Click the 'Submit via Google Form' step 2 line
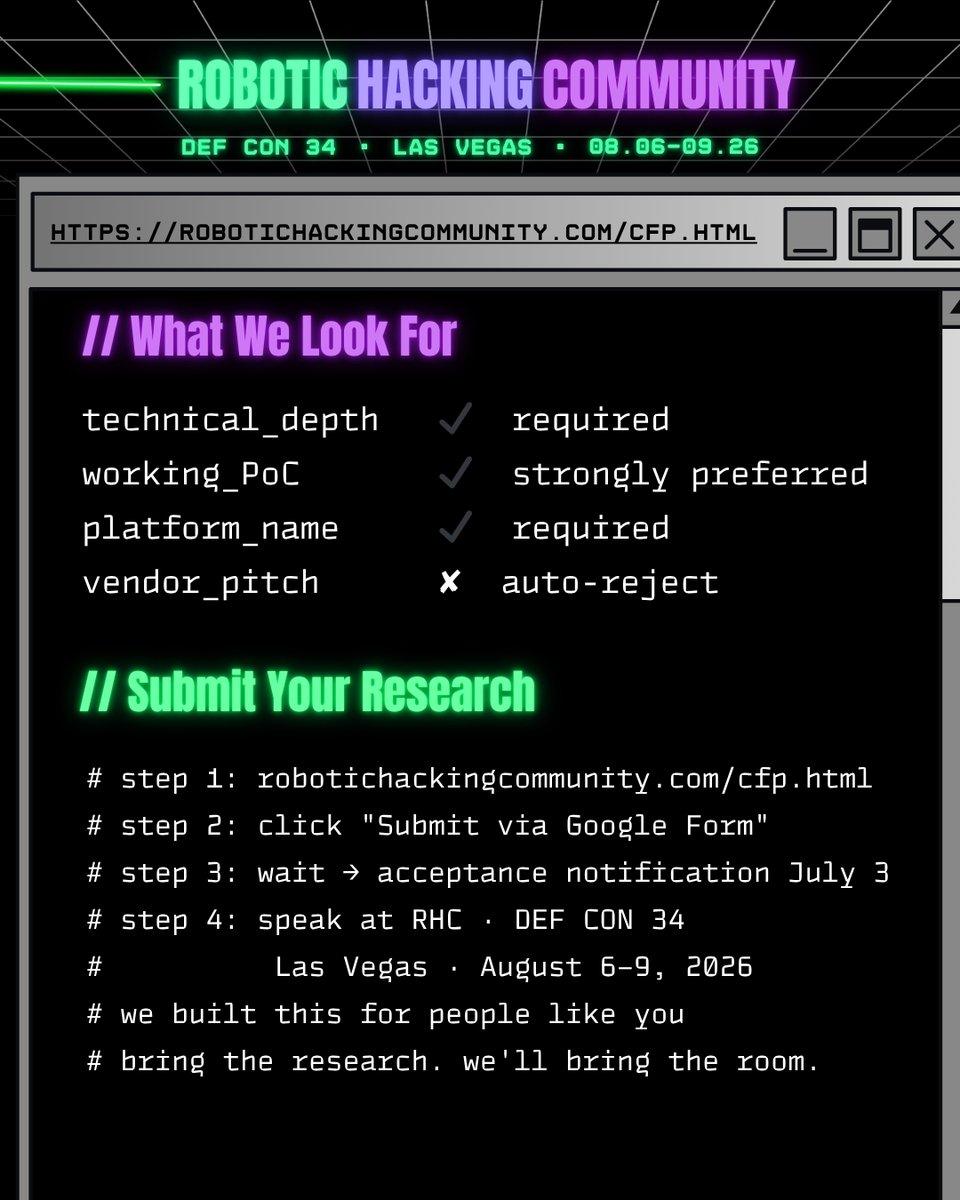The width and height of the screenshot is (960, 1200). coord(428,826)
